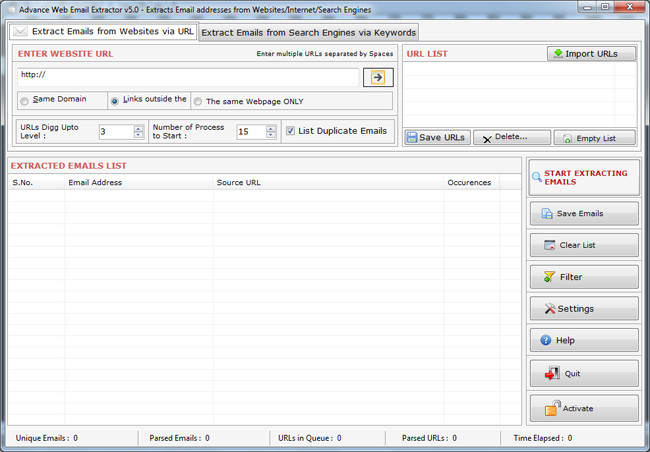Screen dimensions: 650x452
Task: Click the exit door icon on Quit
Action: point(552,373)
